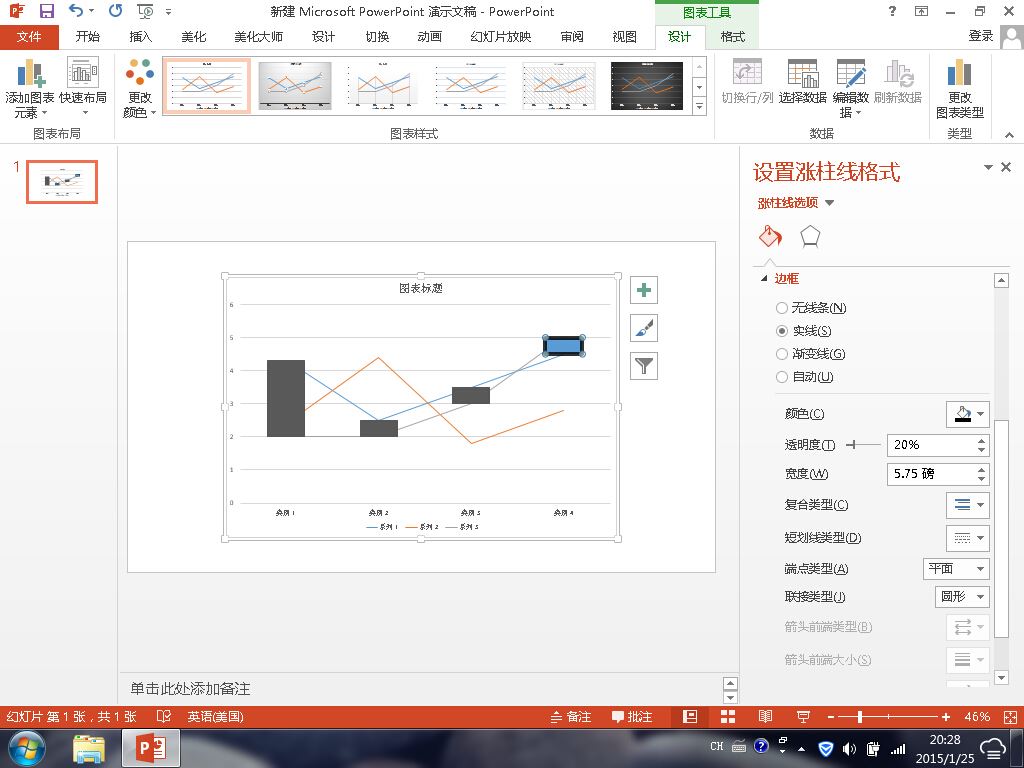Expand chart styles gallery More arrow
This screenshot has height=768, width=1024.
(x=699, y=106)
